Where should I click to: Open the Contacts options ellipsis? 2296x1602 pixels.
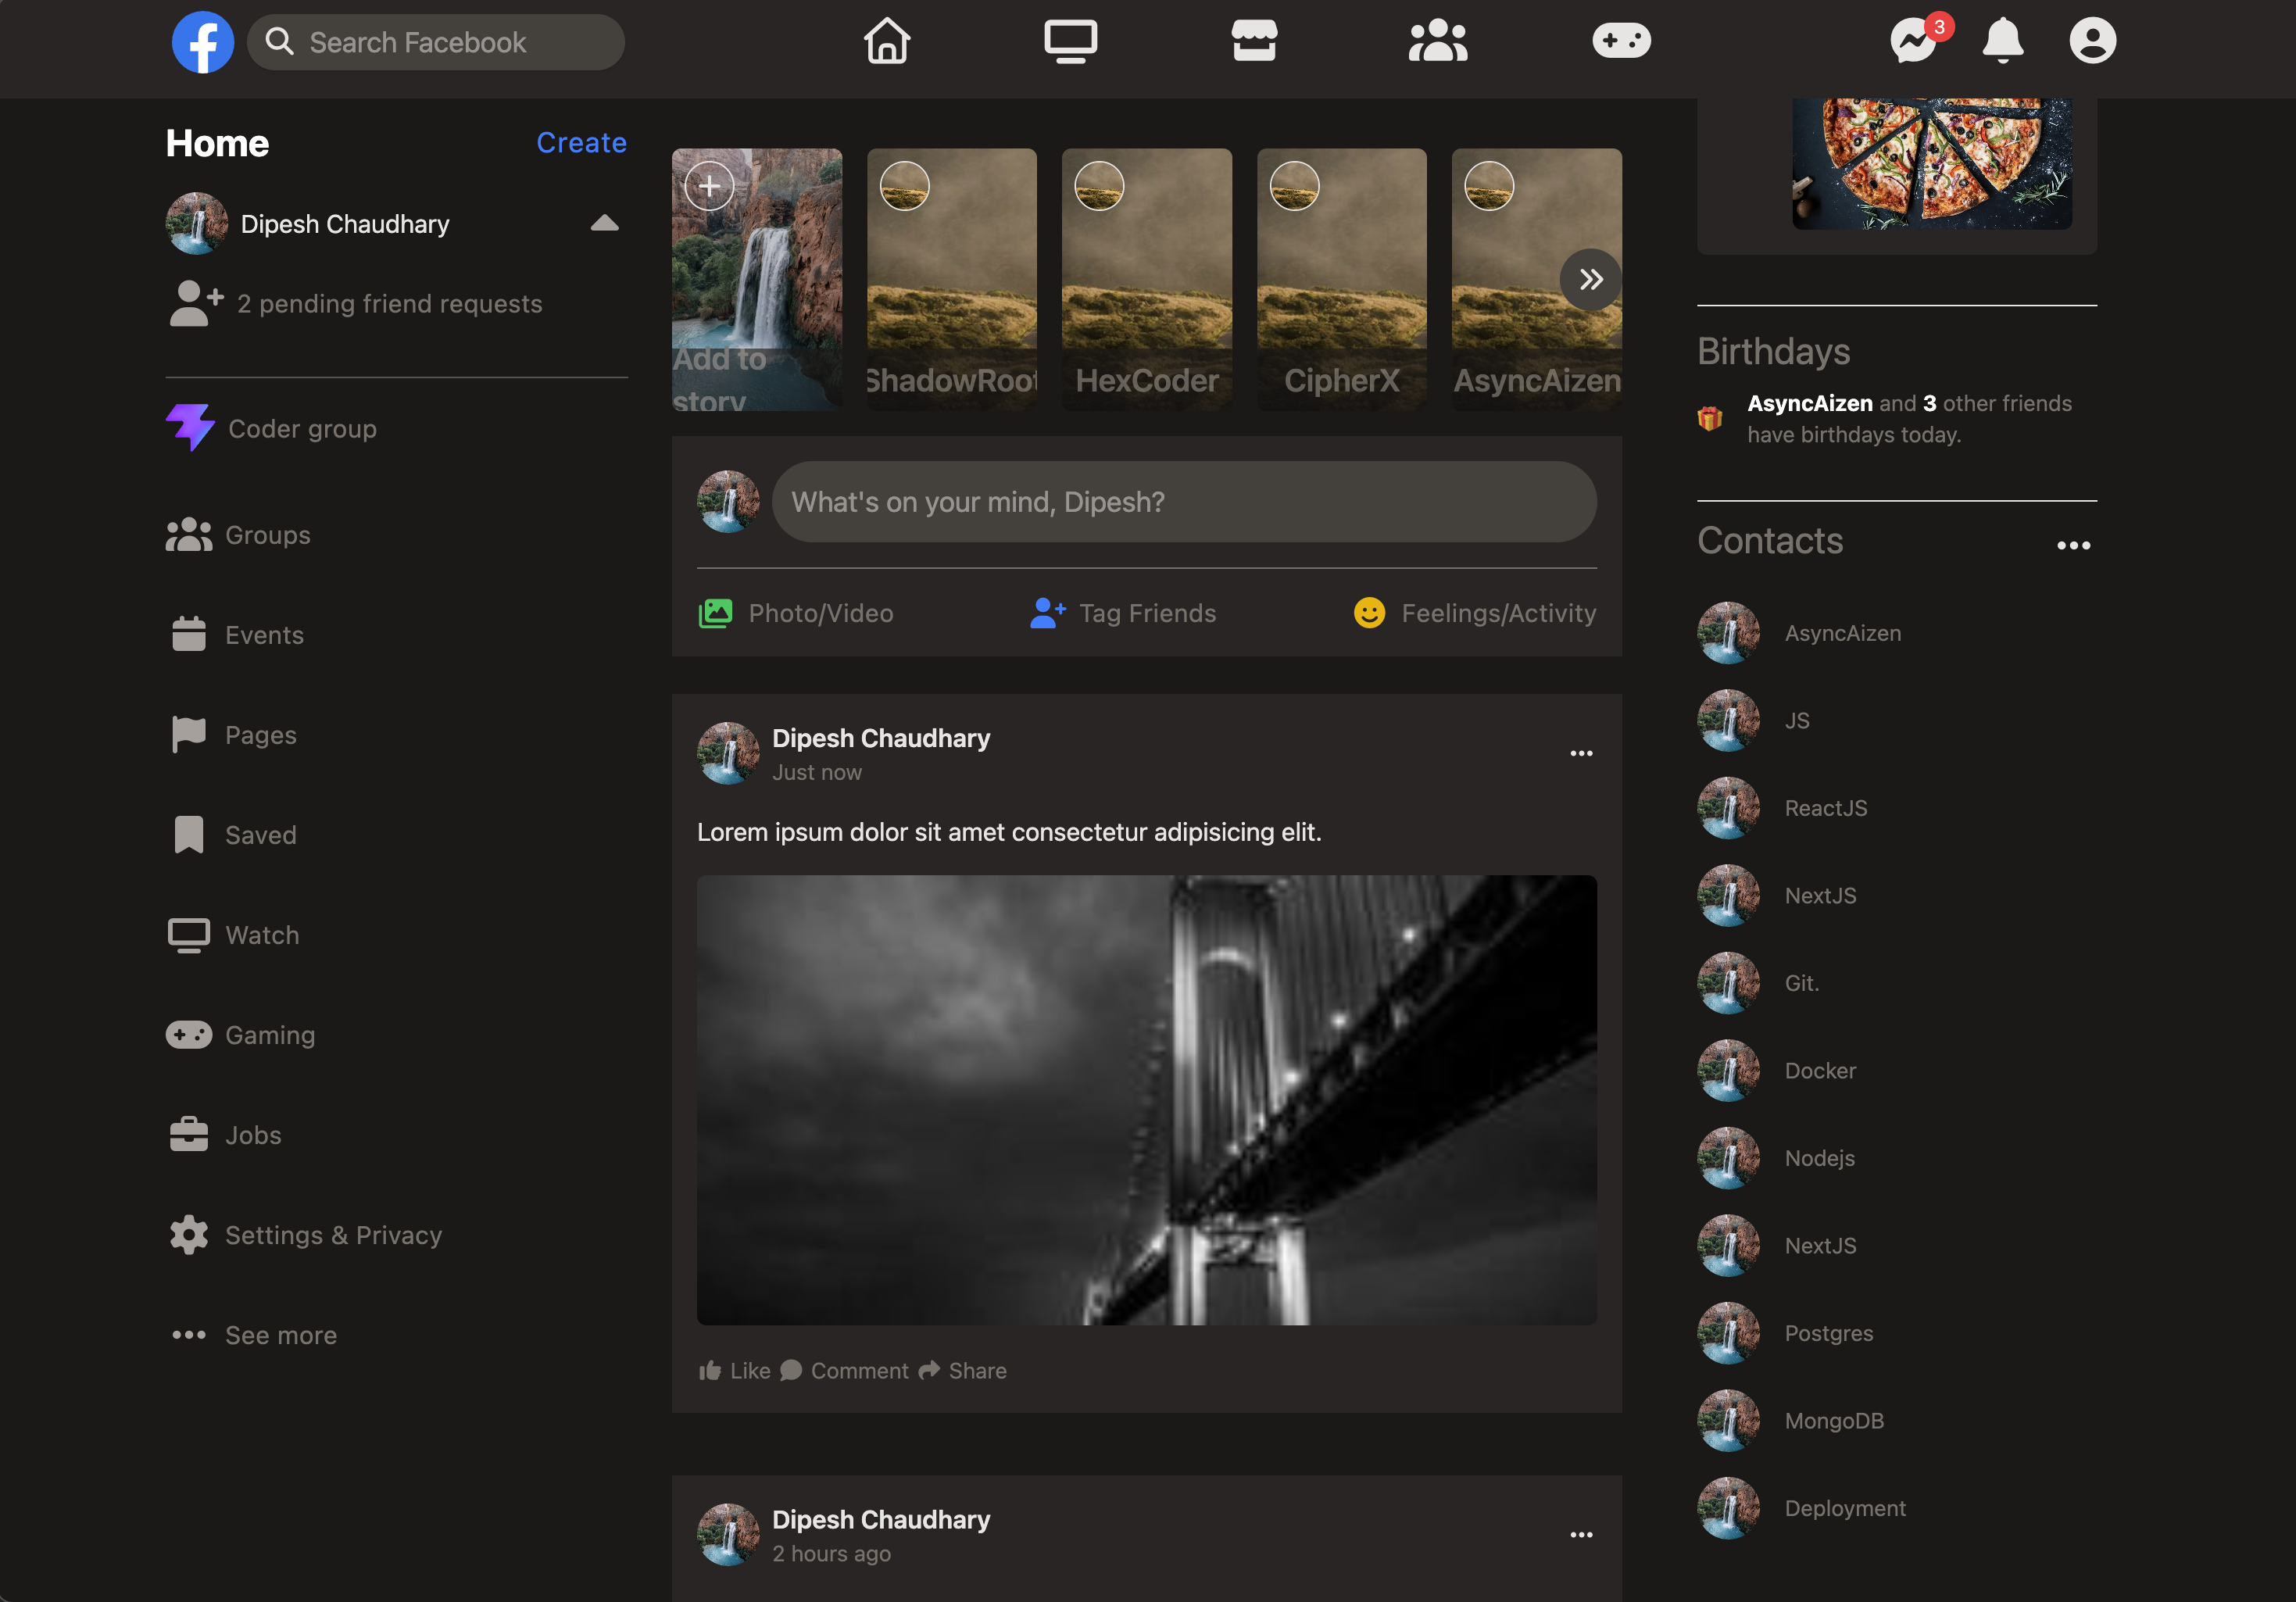pyautogui.click(x=2073, y=545)
